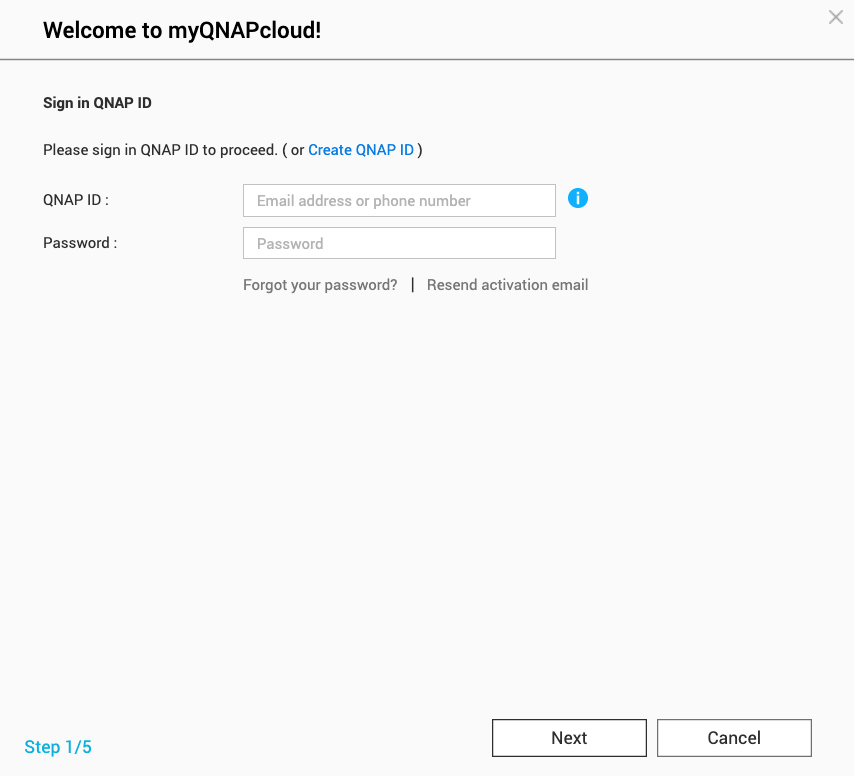The image size is (854, 776).
Task: Cancel the sign-in wizard
Action: (x=734, y=738)
